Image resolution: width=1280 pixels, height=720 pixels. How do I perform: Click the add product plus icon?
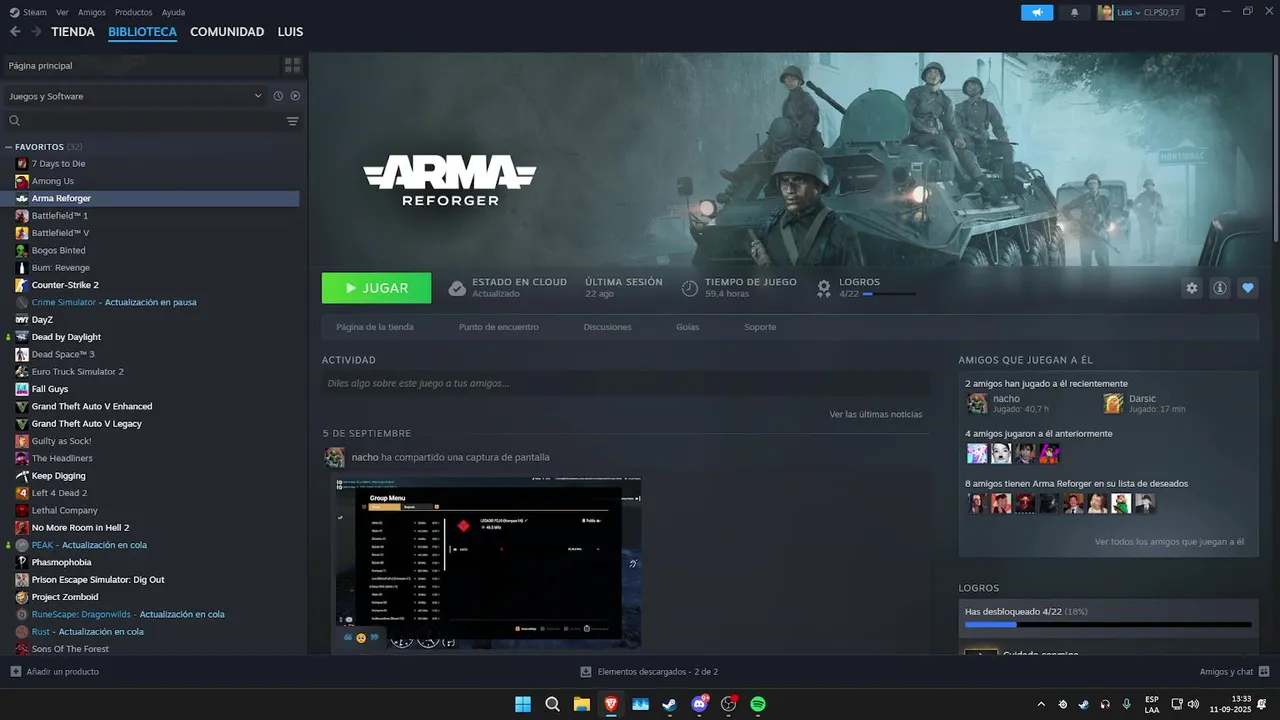point(15,672)
